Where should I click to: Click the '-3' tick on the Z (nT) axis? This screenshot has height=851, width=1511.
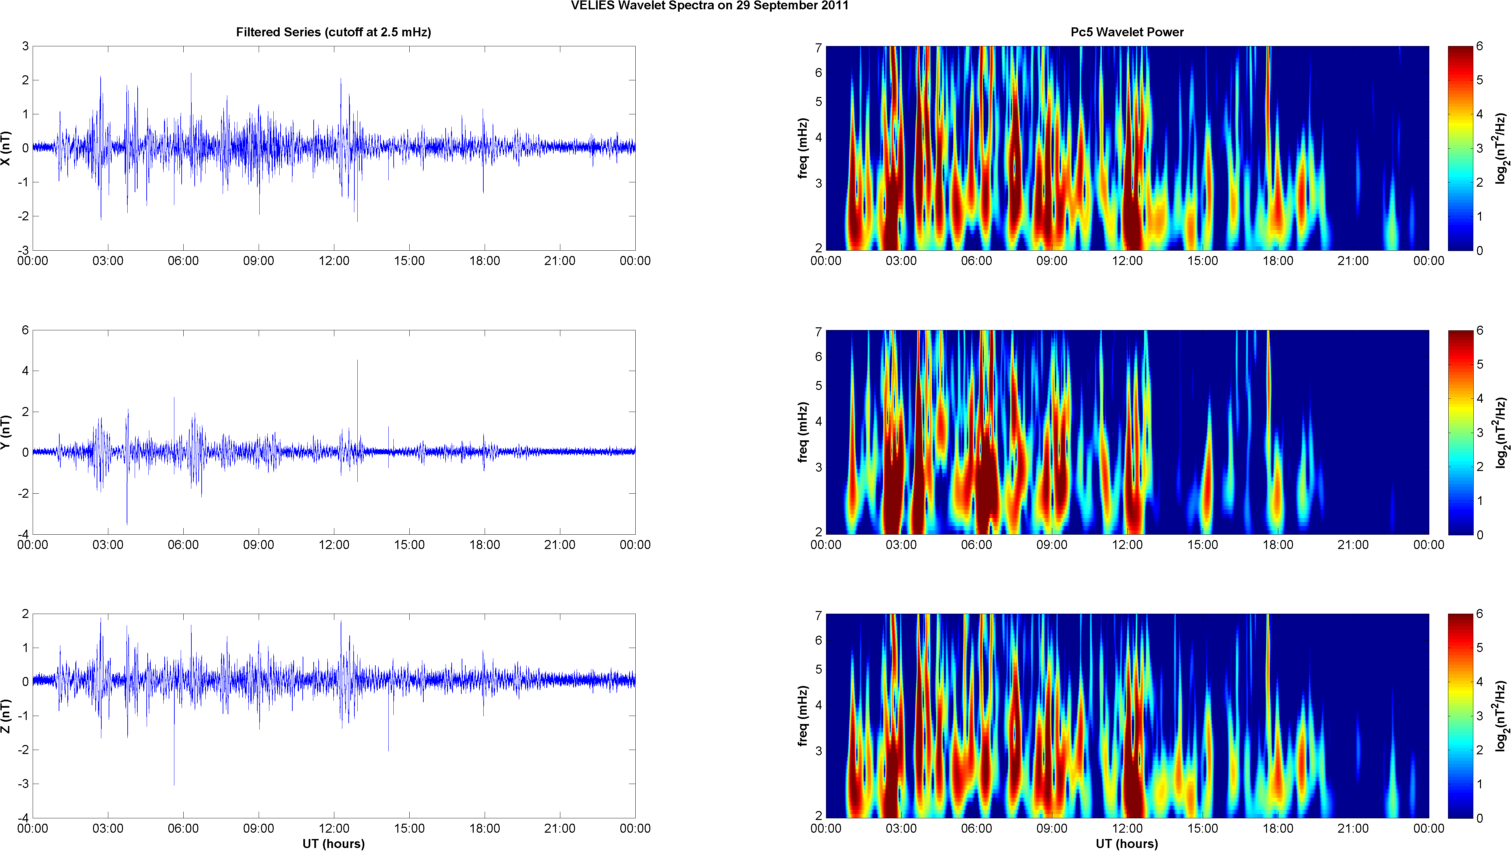(x=23, y=784)
